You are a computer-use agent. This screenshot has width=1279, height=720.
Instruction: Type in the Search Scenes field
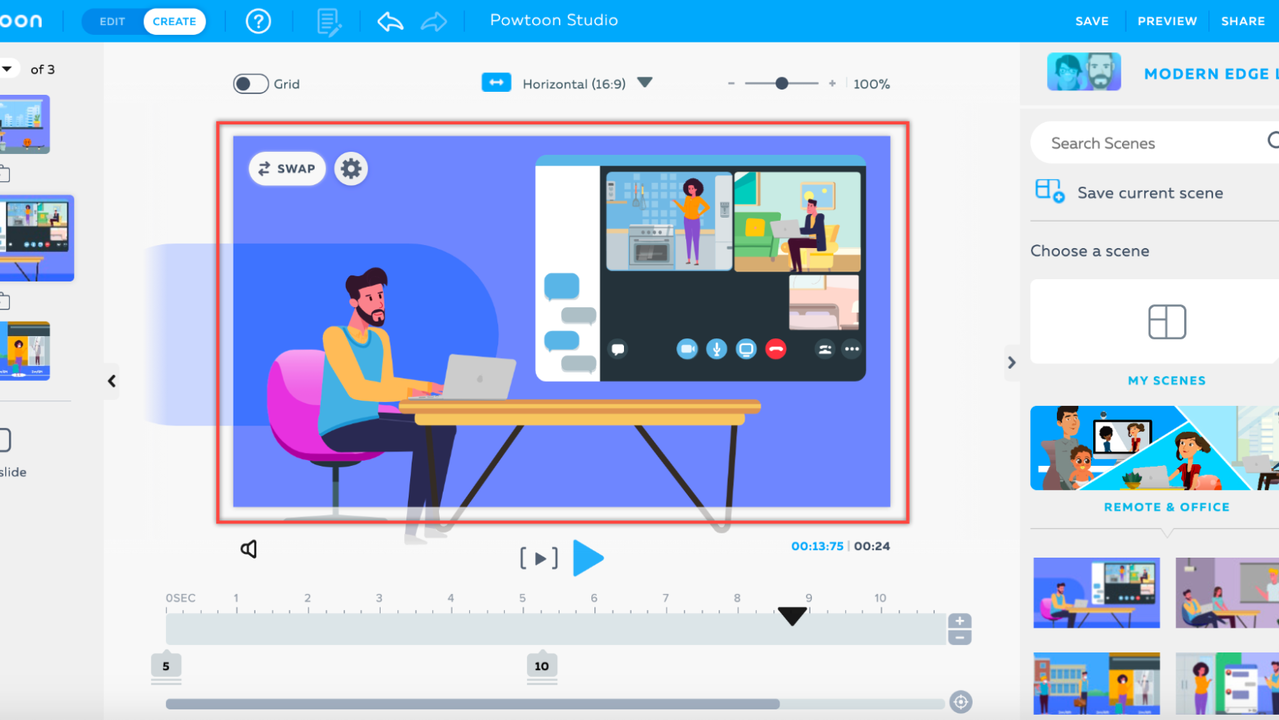(1150, 143)
